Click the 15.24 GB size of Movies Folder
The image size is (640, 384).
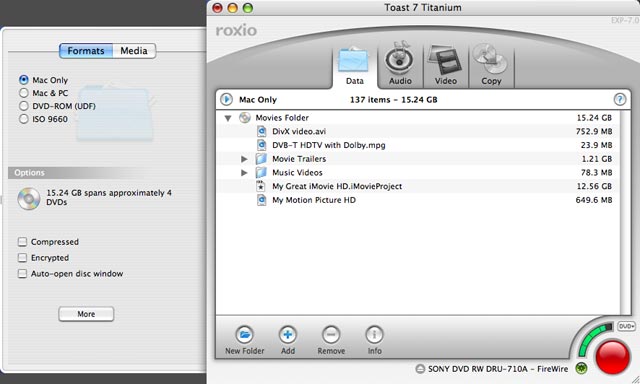[594, 118]
